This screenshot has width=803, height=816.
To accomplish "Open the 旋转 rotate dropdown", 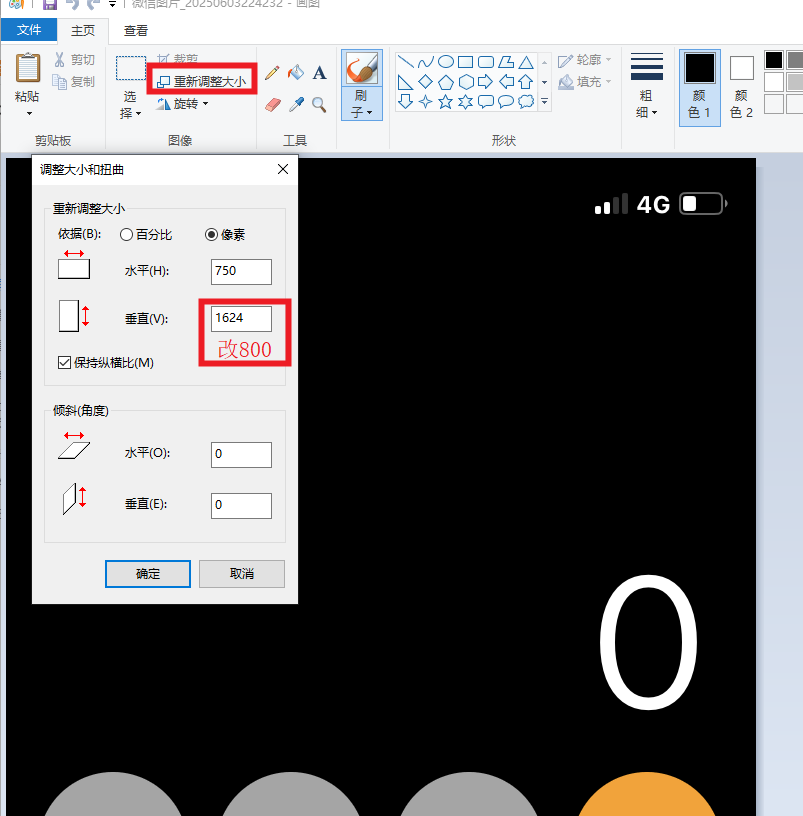I will [206, 104].
